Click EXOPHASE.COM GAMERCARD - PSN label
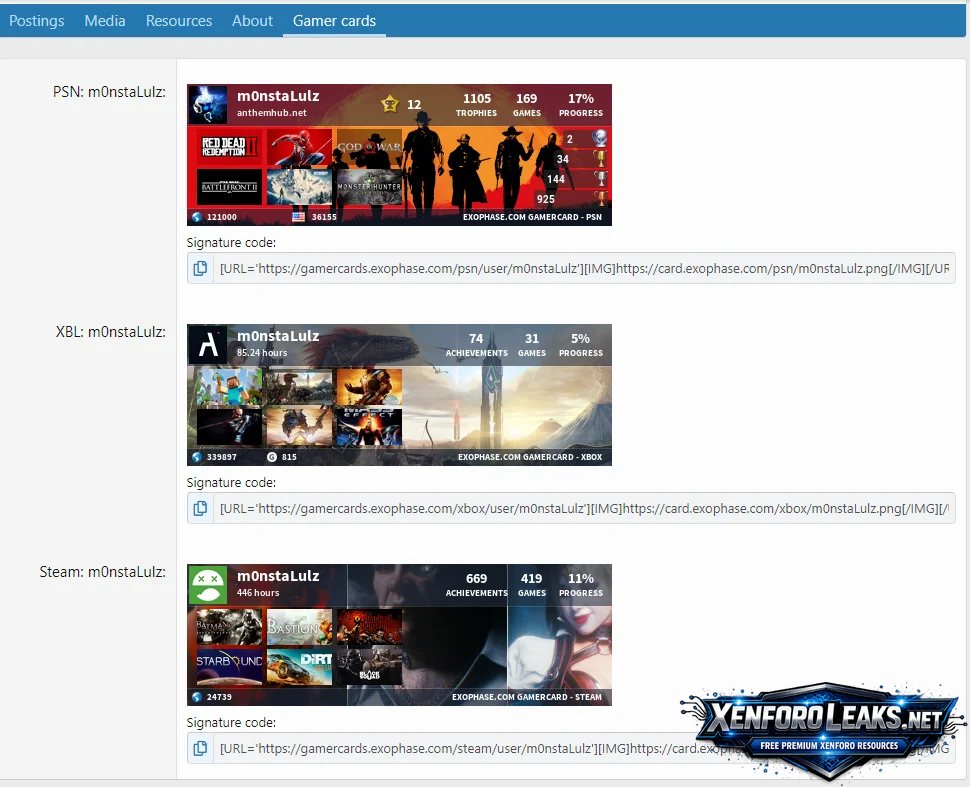This screenshot has width=970, height=787. point(532,217)
